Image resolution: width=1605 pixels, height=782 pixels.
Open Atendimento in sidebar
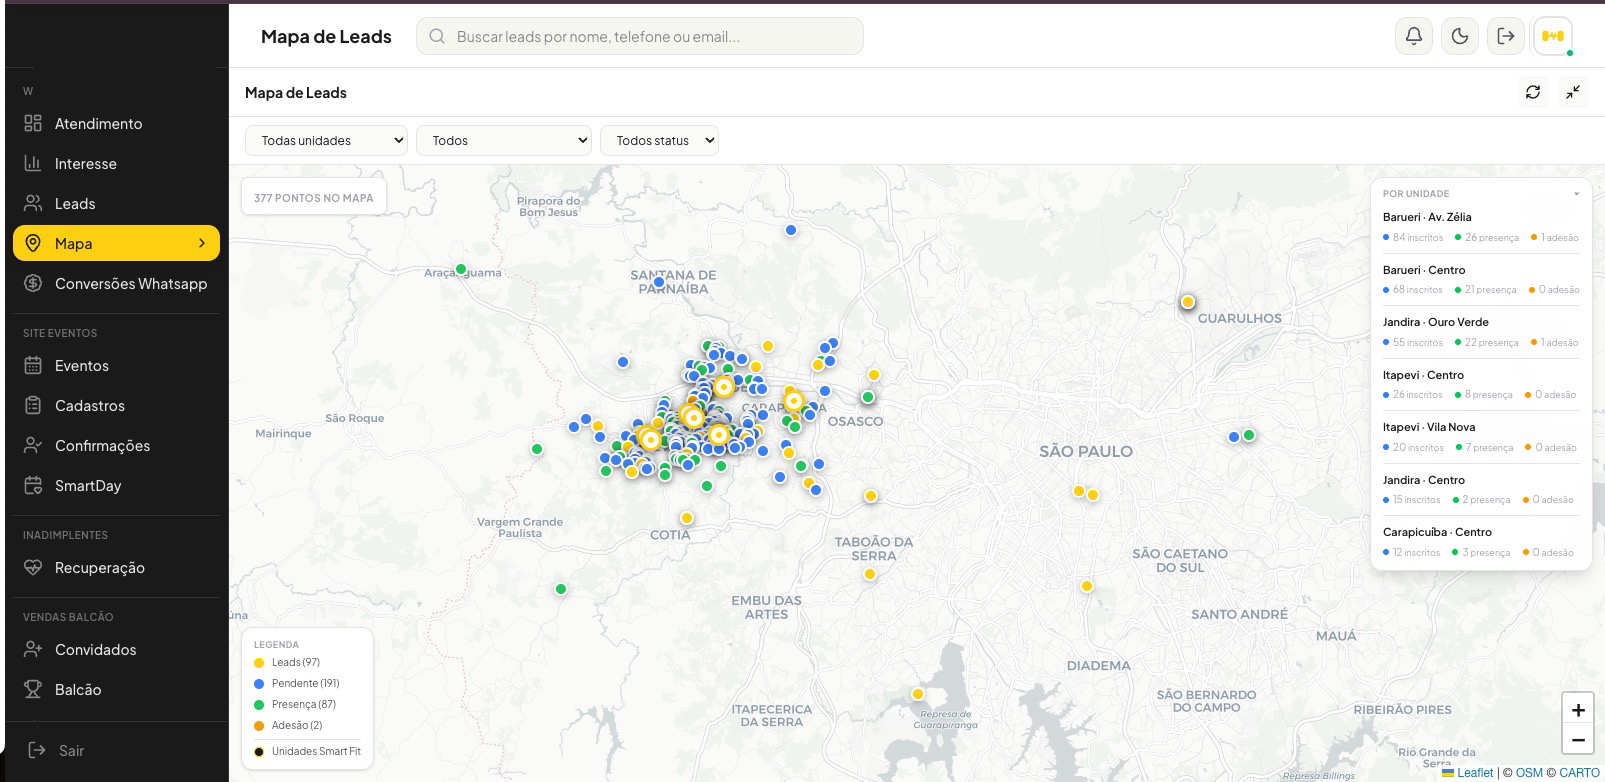[116, 123]
